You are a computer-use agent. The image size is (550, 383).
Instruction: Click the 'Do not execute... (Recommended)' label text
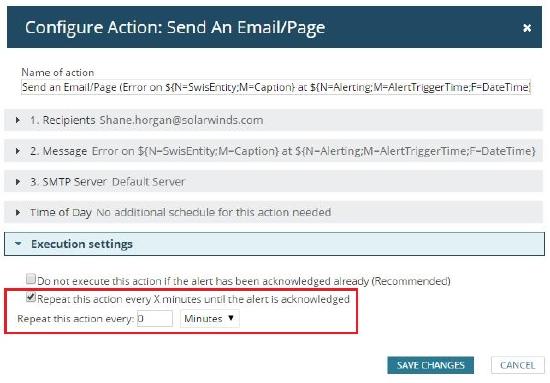click(244, 281)
